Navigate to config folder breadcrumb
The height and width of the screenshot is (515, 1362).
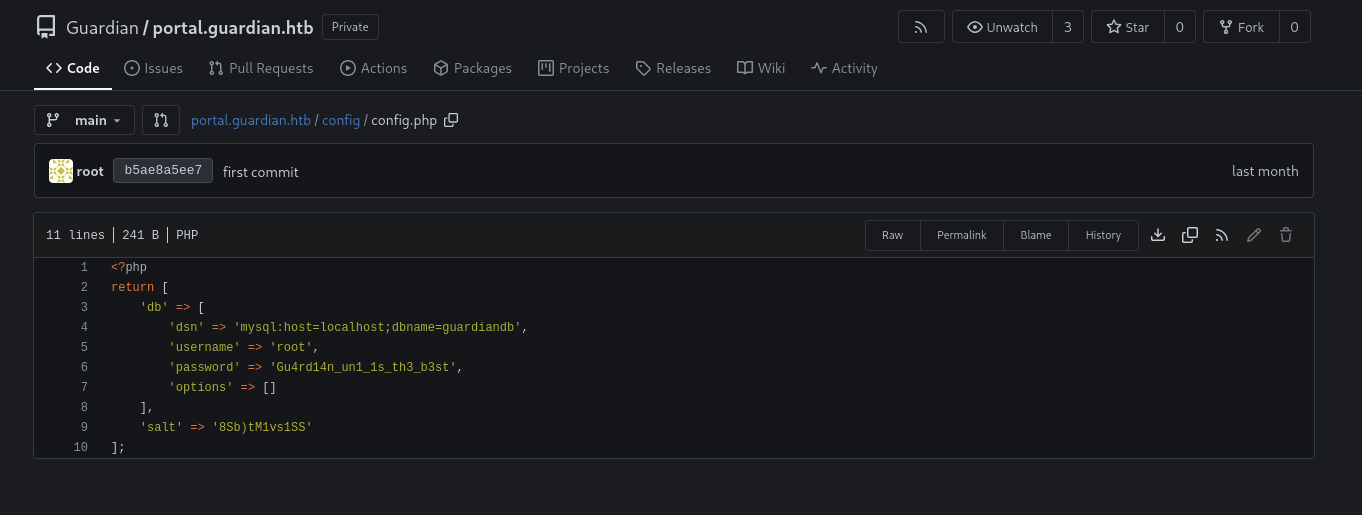click(x=341, y=120)
